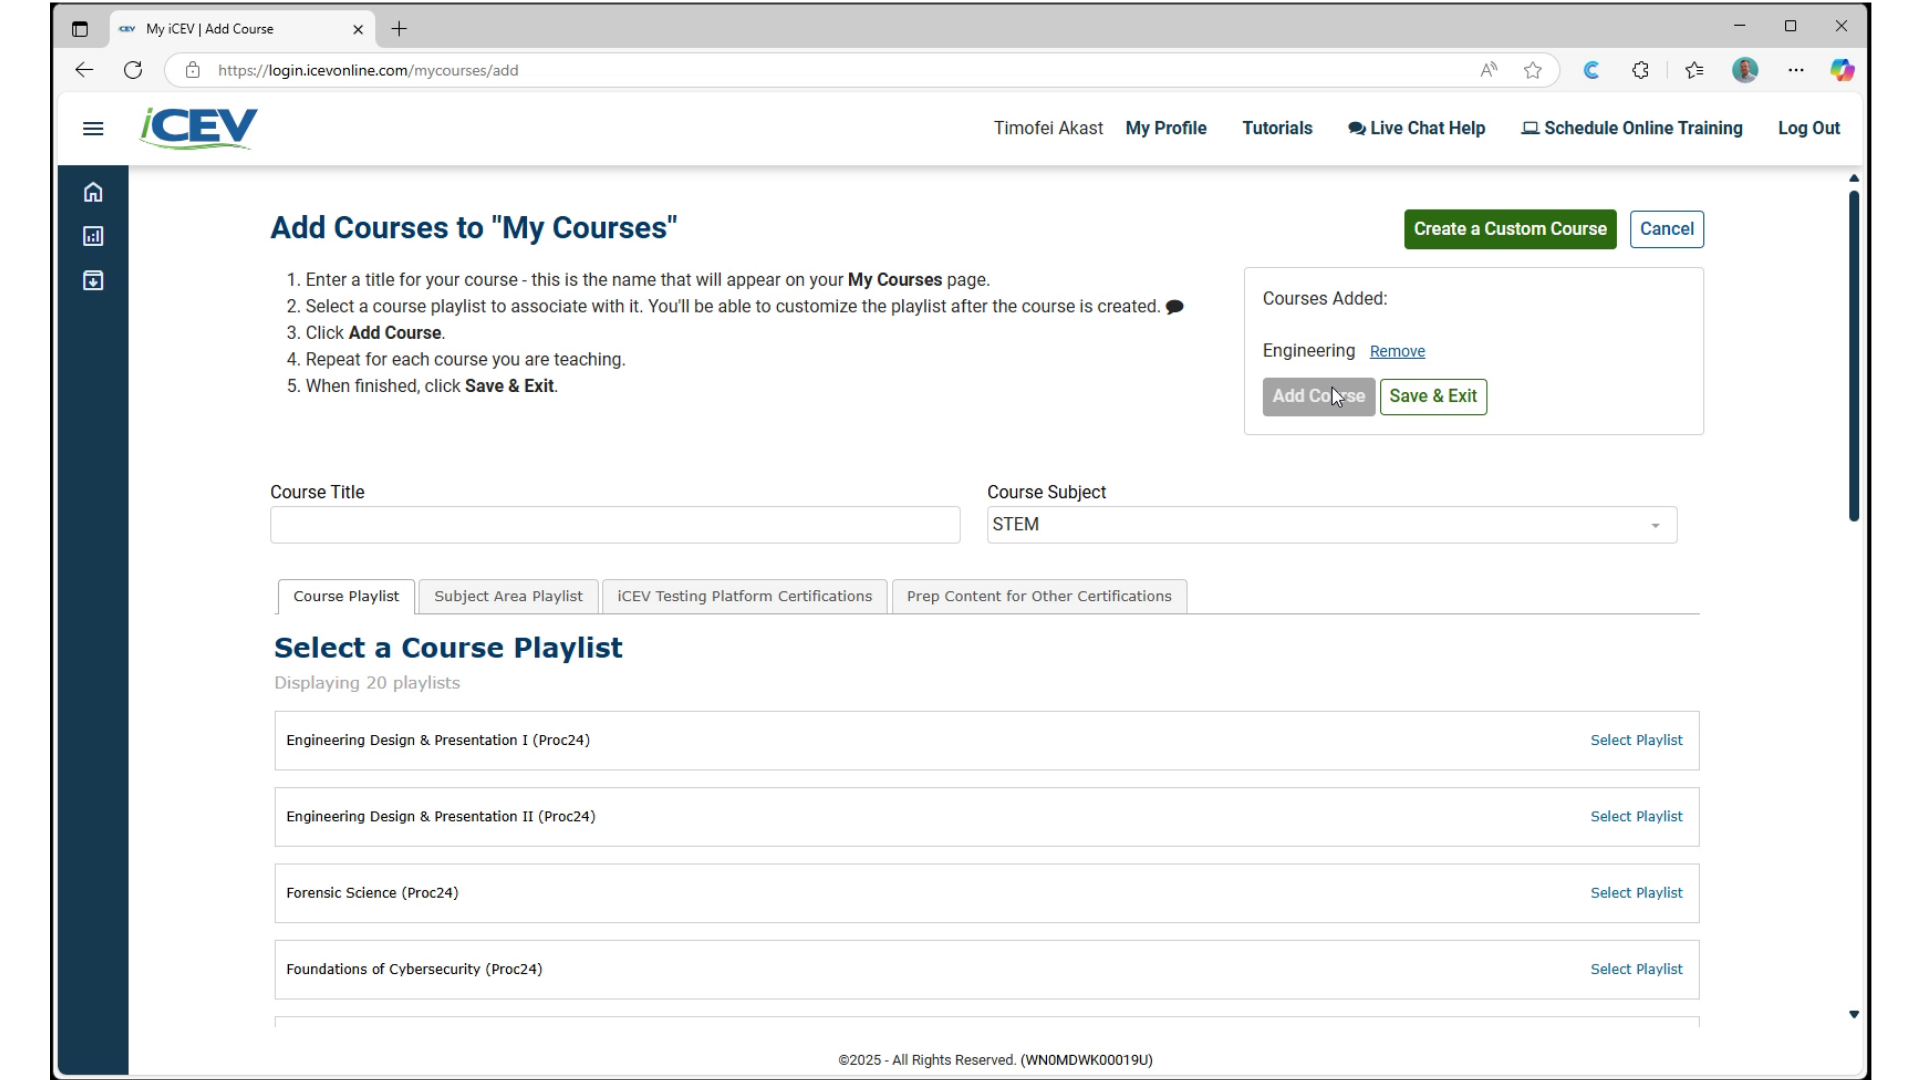This screenshot has height=1080, width=1920.
Task: Open Prep Content for Other Certifications tab
Action: point(1039,597)
